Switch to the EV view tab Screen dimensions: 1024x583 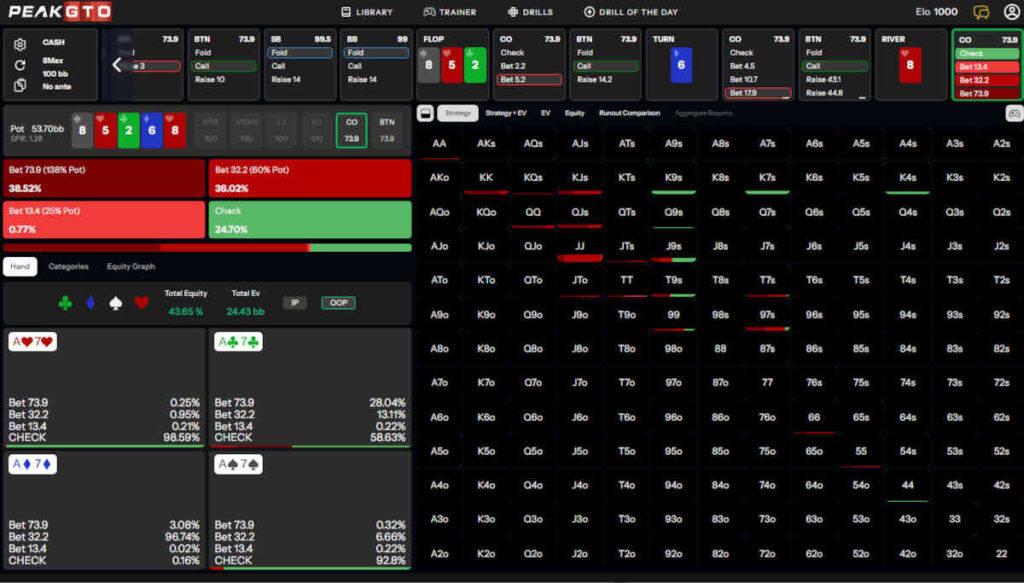545,113
